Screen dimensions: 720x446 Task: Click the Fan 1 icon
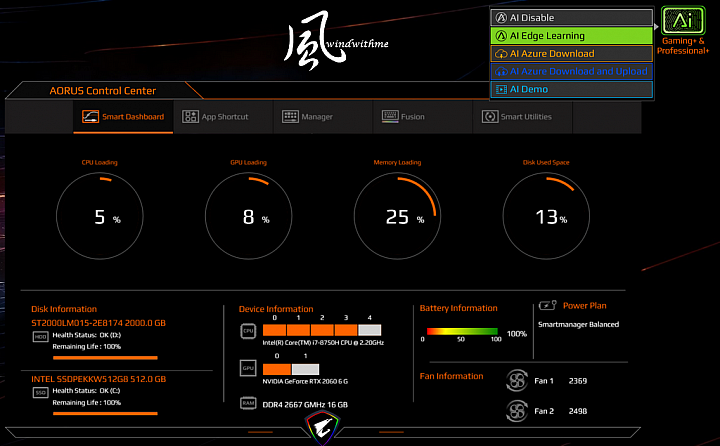[517, 381]
